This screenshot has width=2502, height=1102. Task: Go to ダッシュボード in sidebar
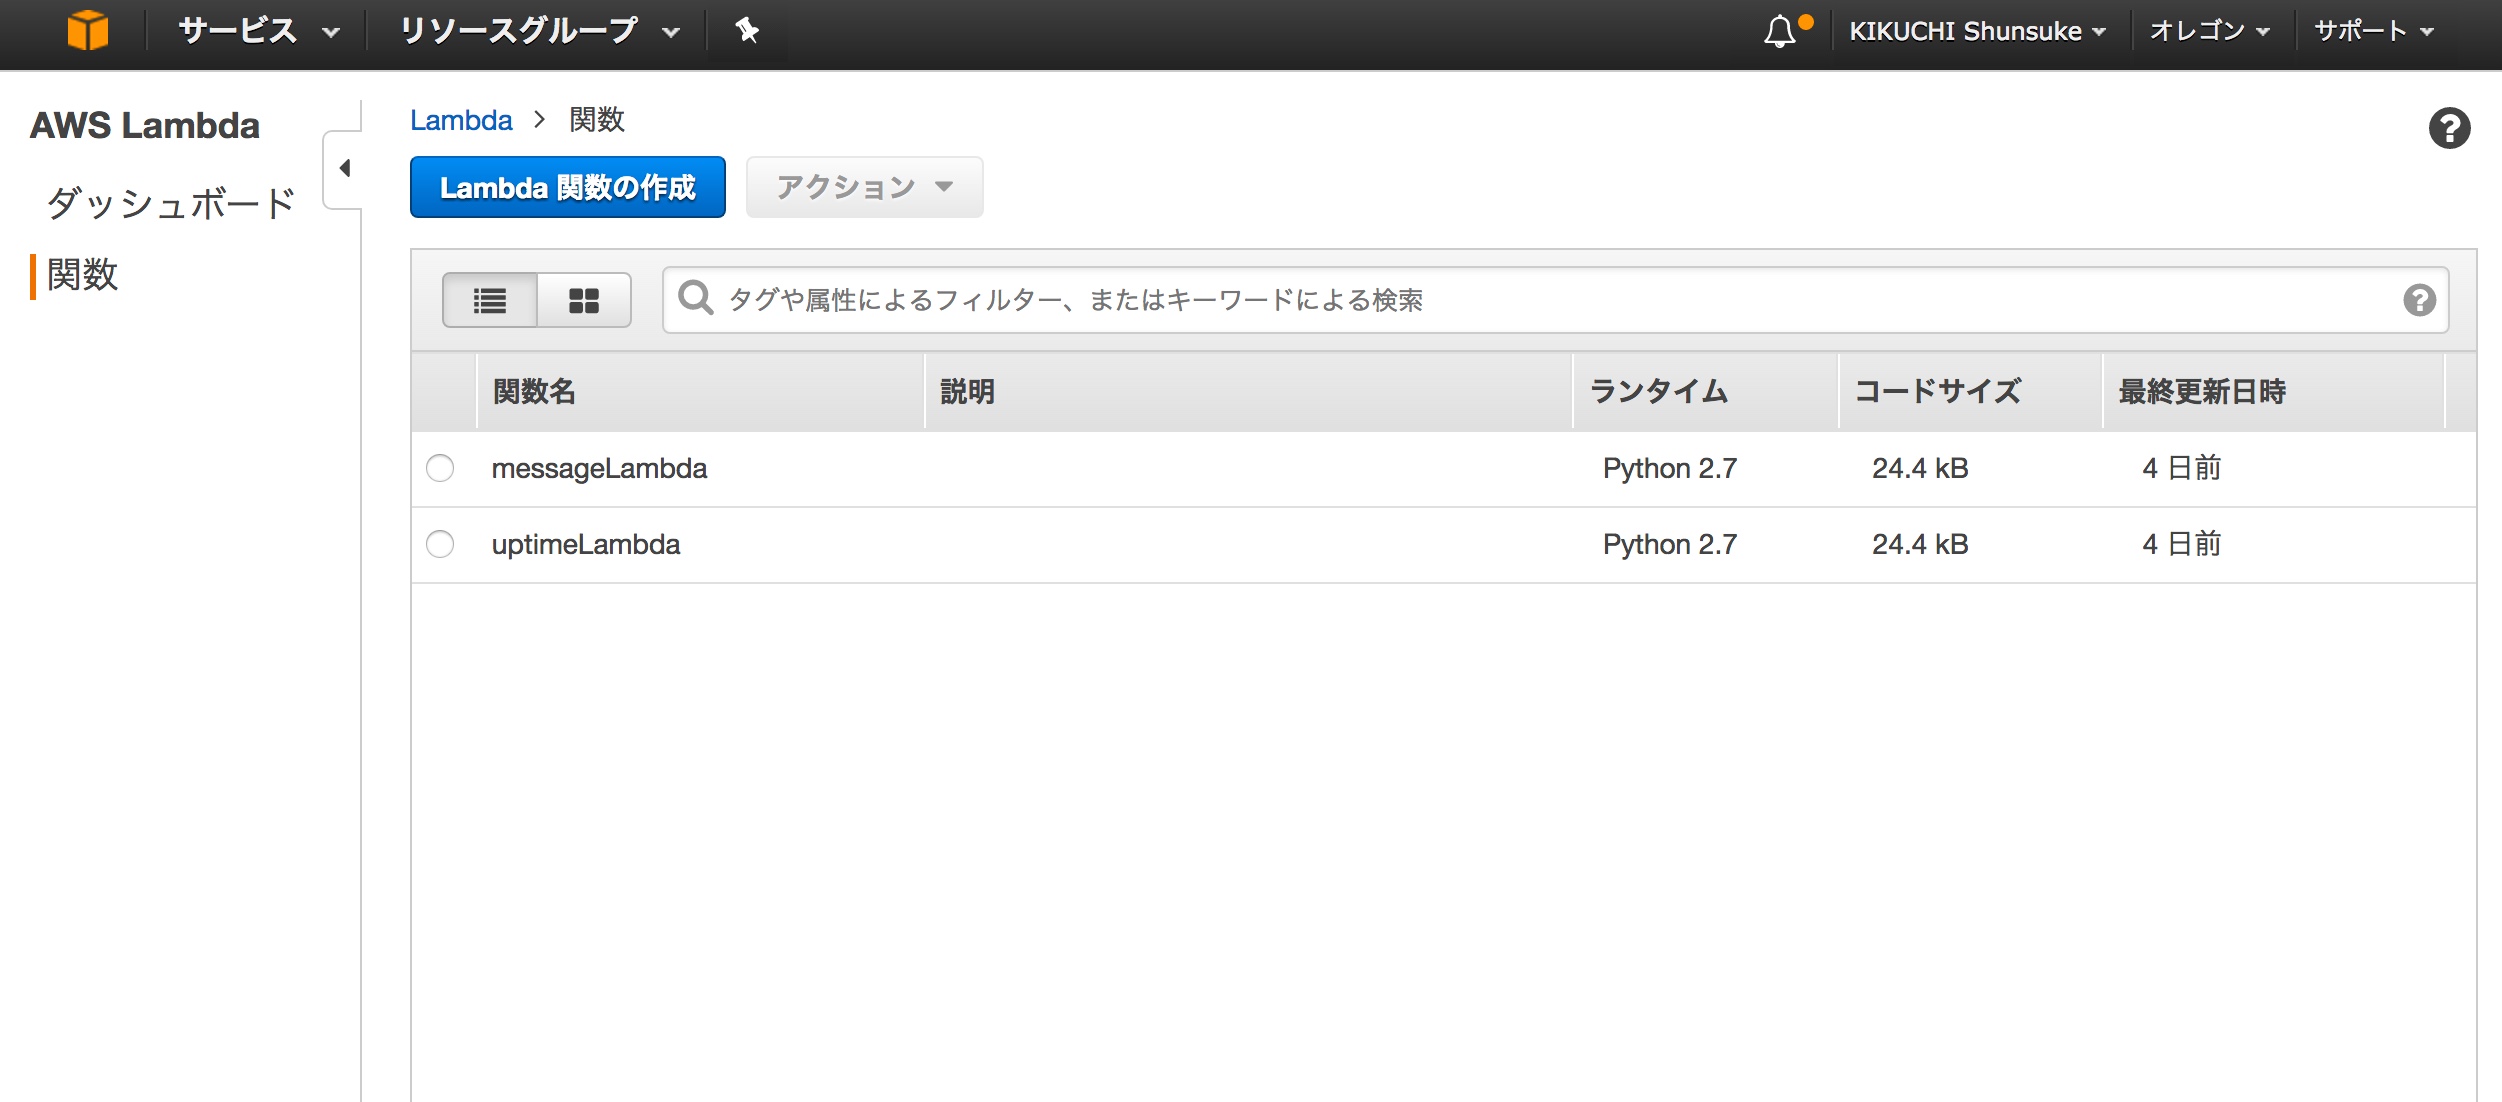[x=170, y=203]
